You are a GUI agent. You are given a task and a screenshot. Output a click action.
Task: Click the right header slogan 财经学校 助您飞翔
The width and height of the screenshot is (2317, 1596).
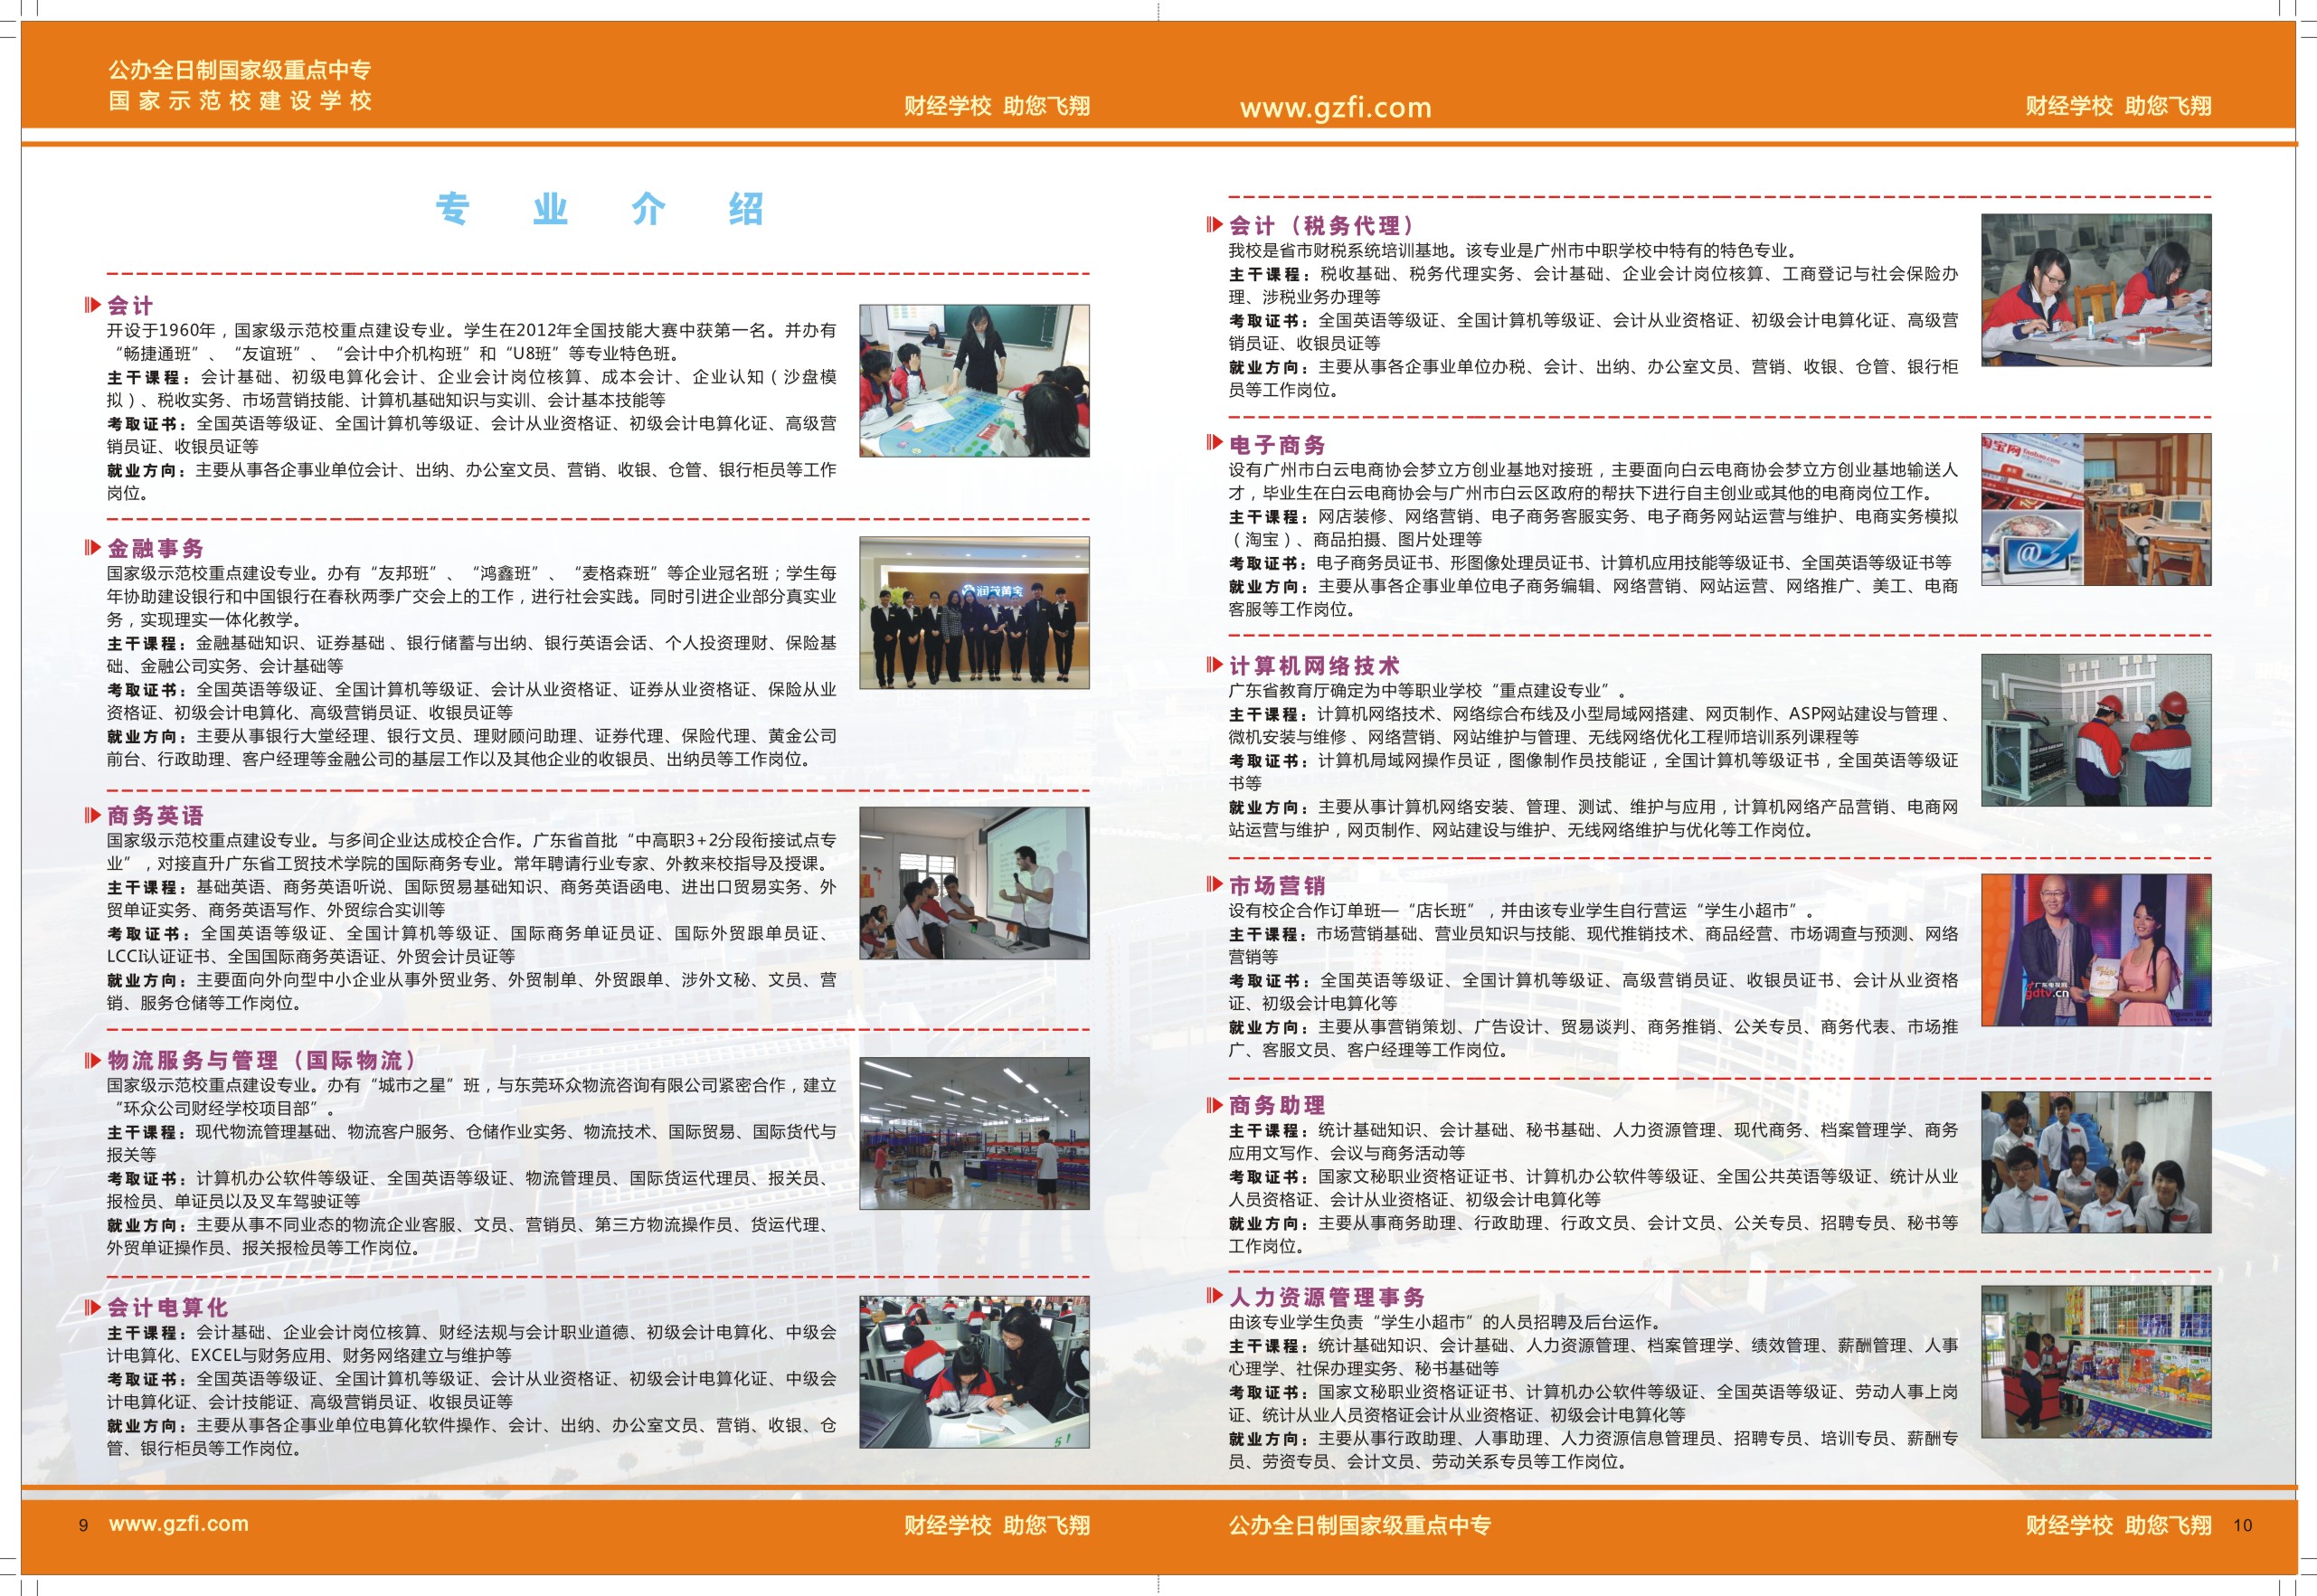pos(2118,106)
